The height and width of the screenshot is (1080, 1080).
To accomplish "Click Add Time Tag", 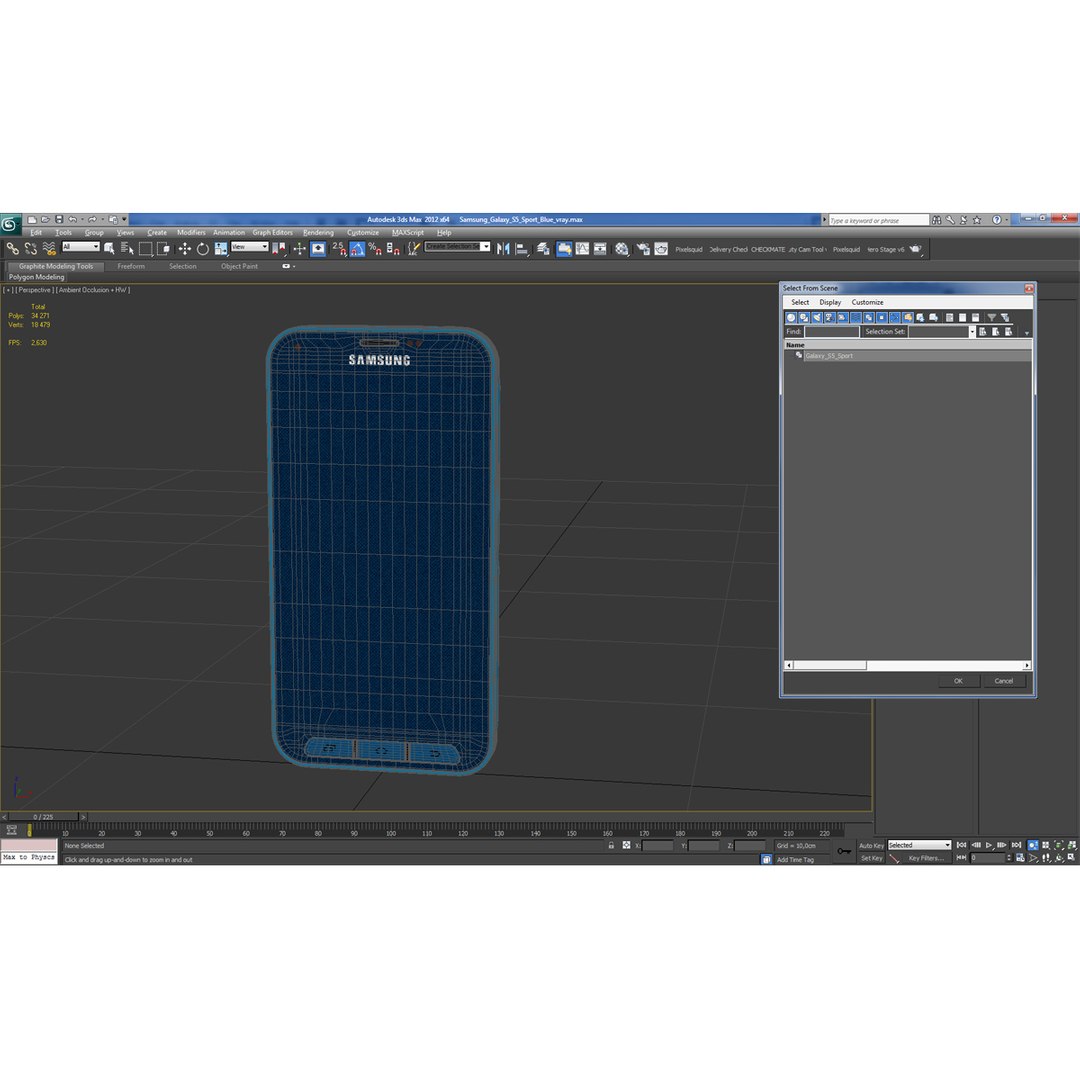I will 795,860.
